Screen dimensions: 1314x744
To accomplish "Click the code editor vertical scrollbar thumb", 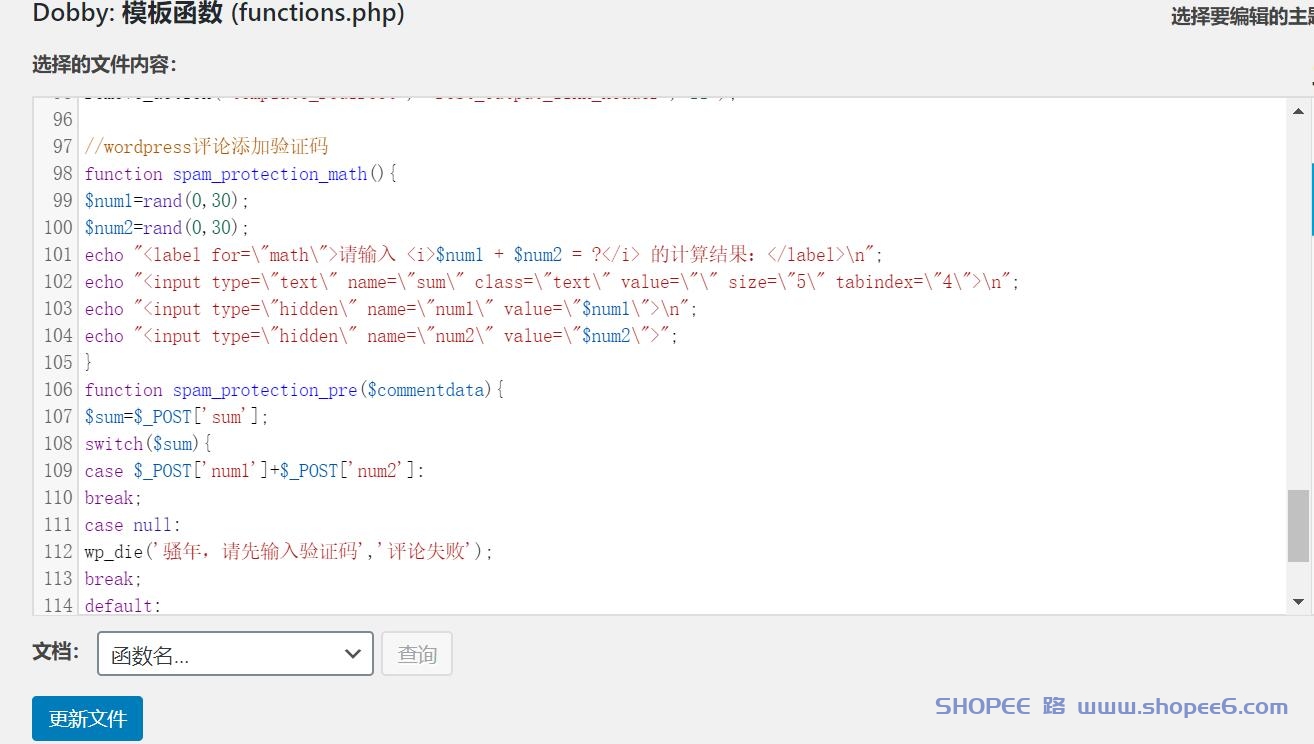I will tap(1298, 525).
